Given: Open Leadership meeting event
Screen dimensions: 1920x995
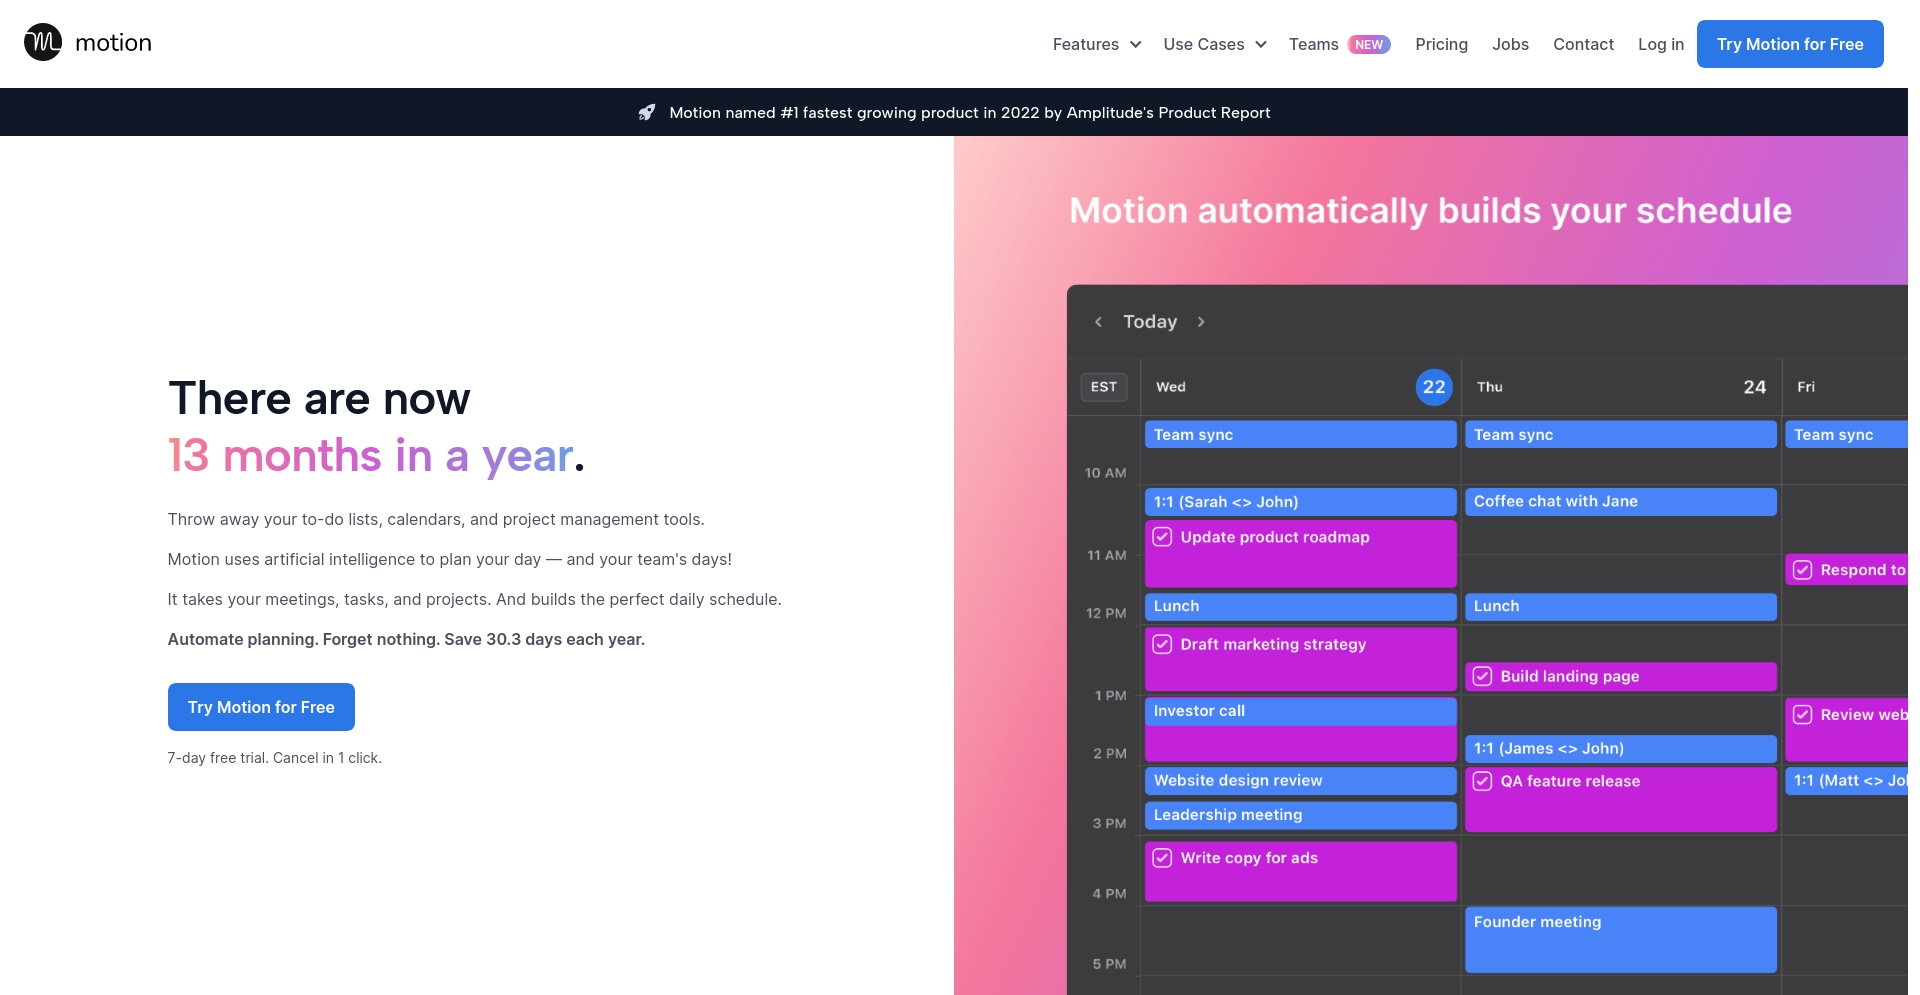Looking at the screenshot, I should coord(1300,815).
